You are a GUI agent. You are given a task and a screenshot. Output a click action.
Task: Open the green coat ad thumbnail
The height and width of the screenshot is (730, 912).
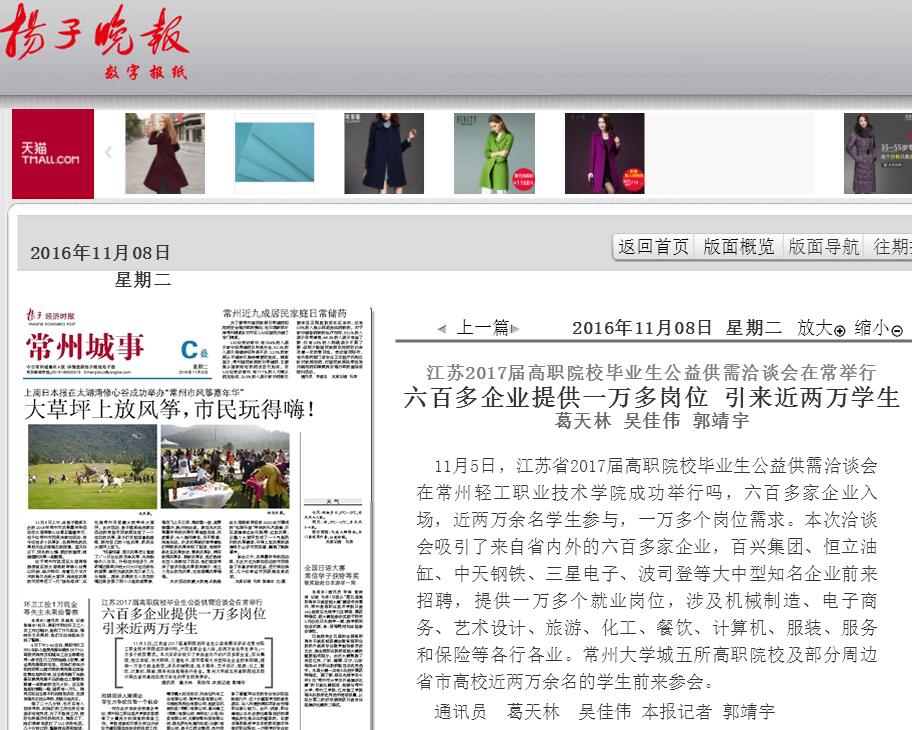(x=494, y=153)
